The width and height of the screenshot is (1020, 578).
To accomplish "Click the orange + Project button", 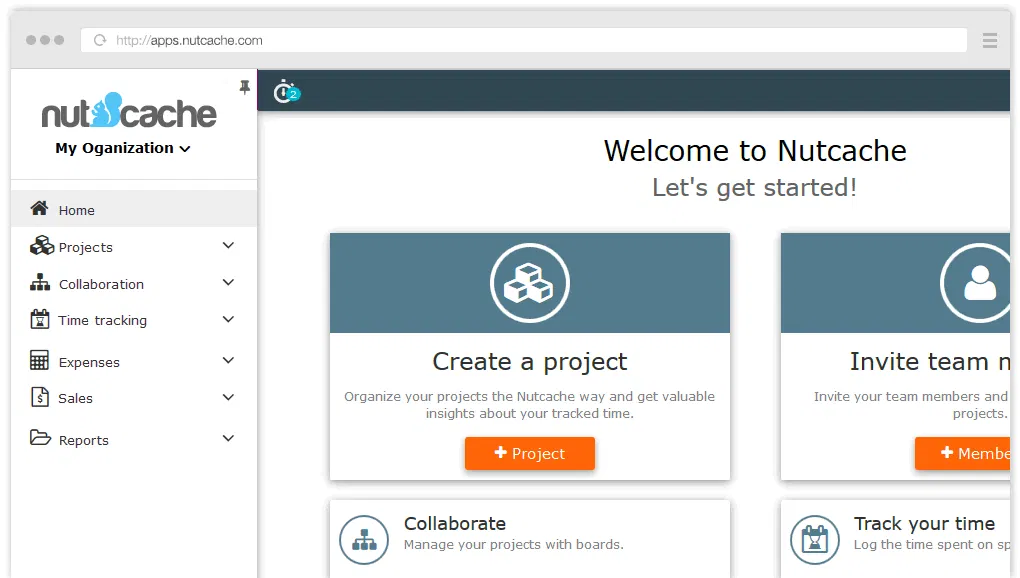I will [x=530, y=453].
